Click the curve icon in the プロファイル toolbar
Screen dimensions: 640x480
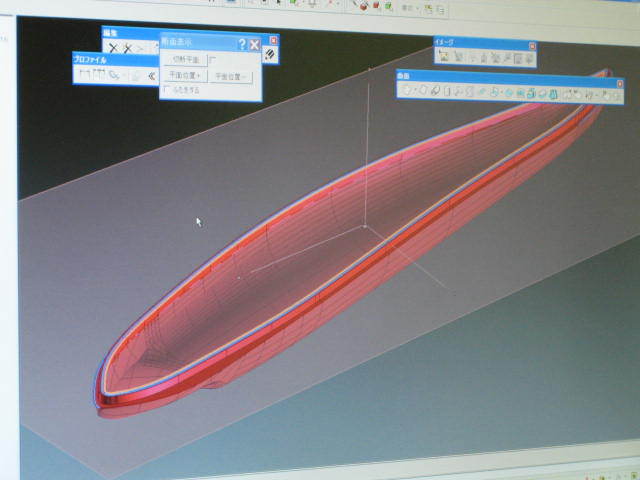114,75
